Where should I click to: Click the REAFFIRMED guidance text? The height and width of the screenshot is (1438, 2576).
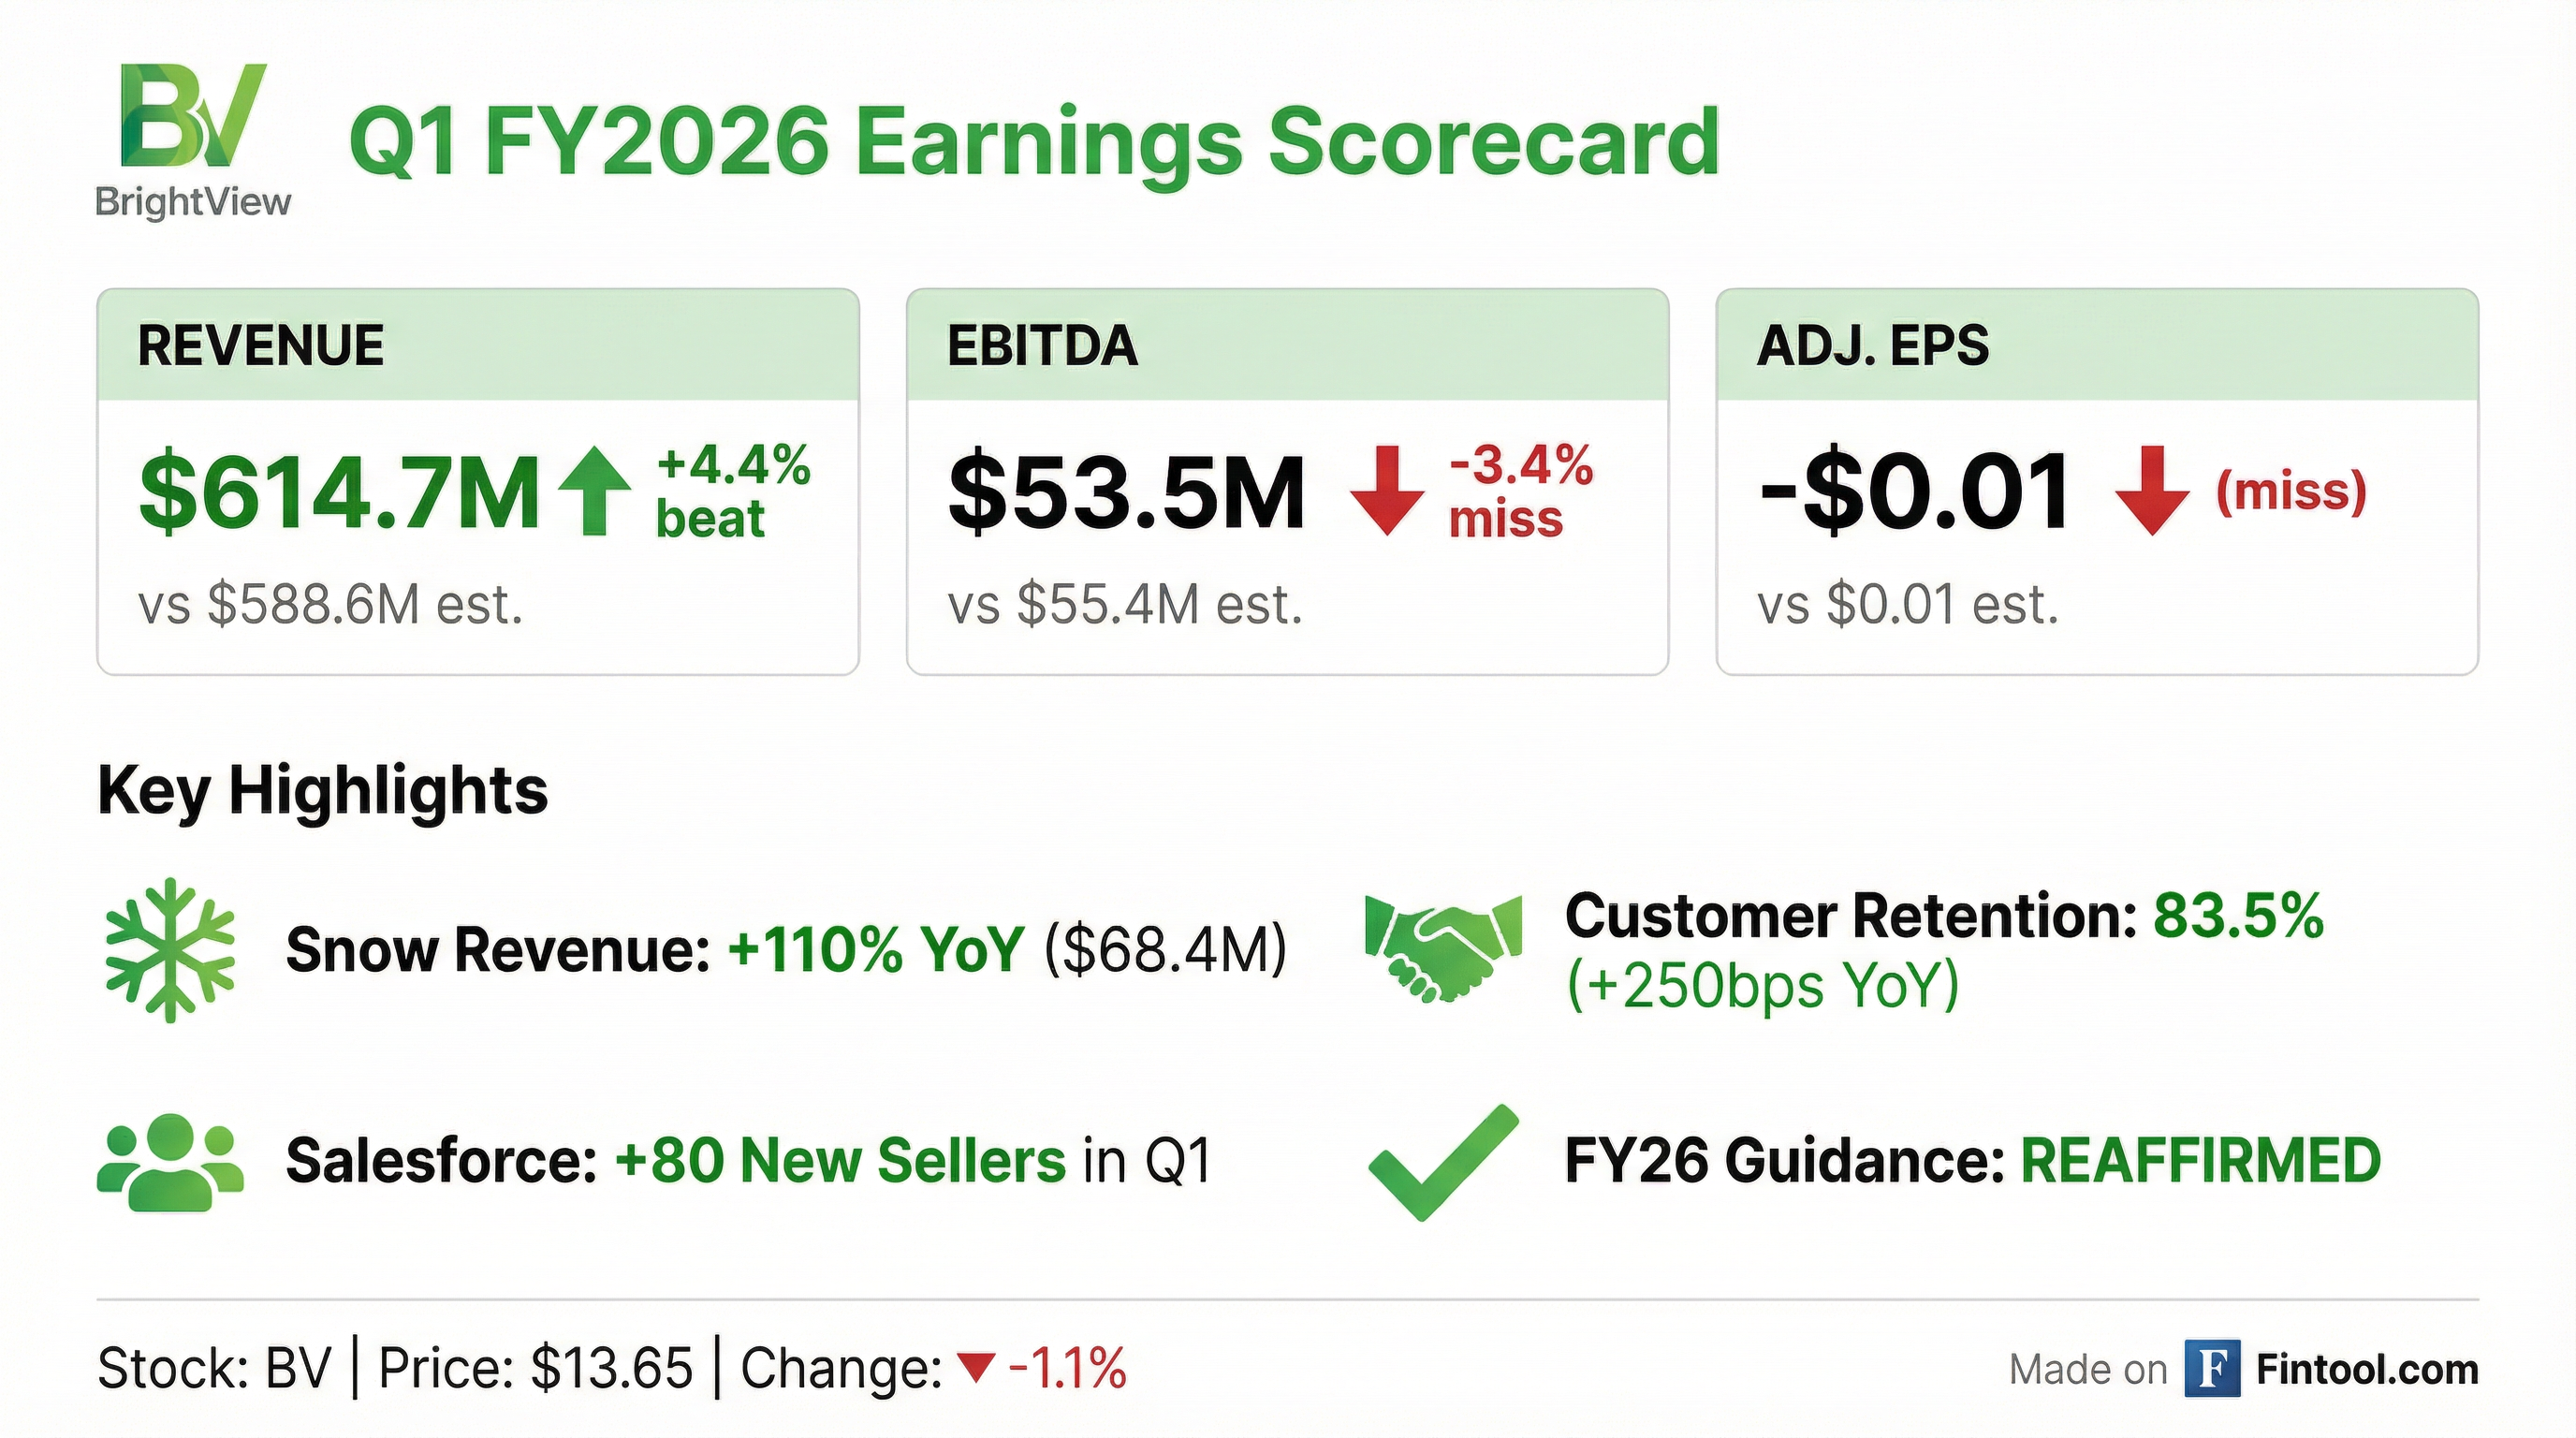click(2201, 1161)
